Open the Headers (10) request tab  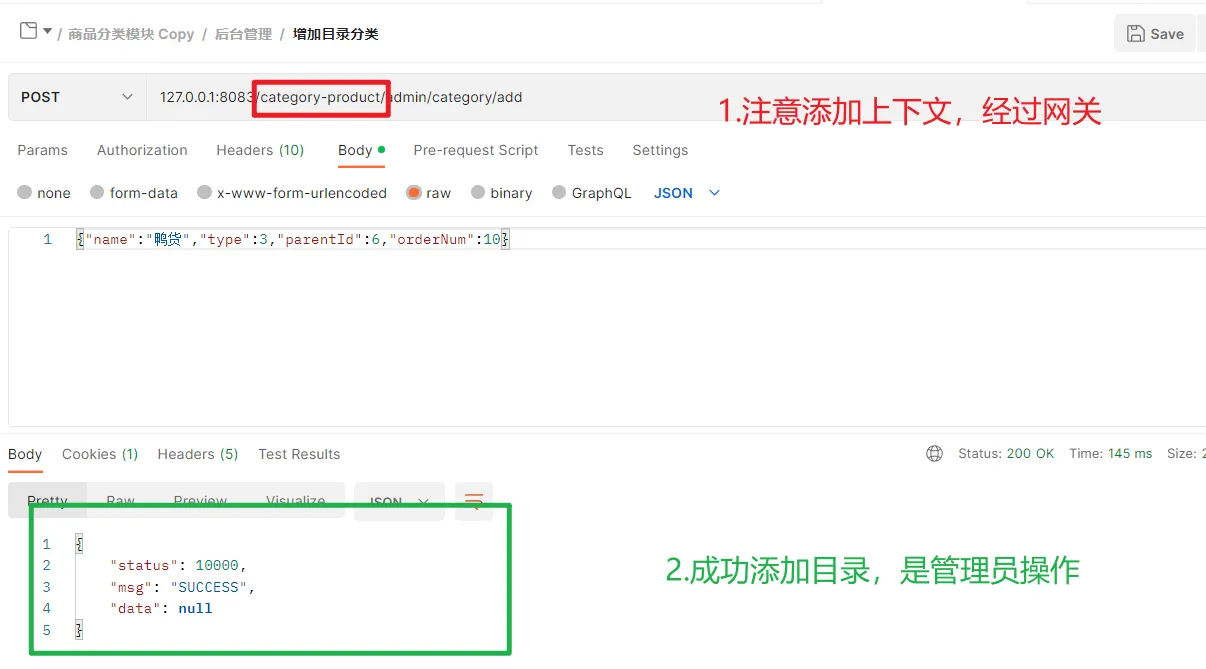(x=260, y=150)
